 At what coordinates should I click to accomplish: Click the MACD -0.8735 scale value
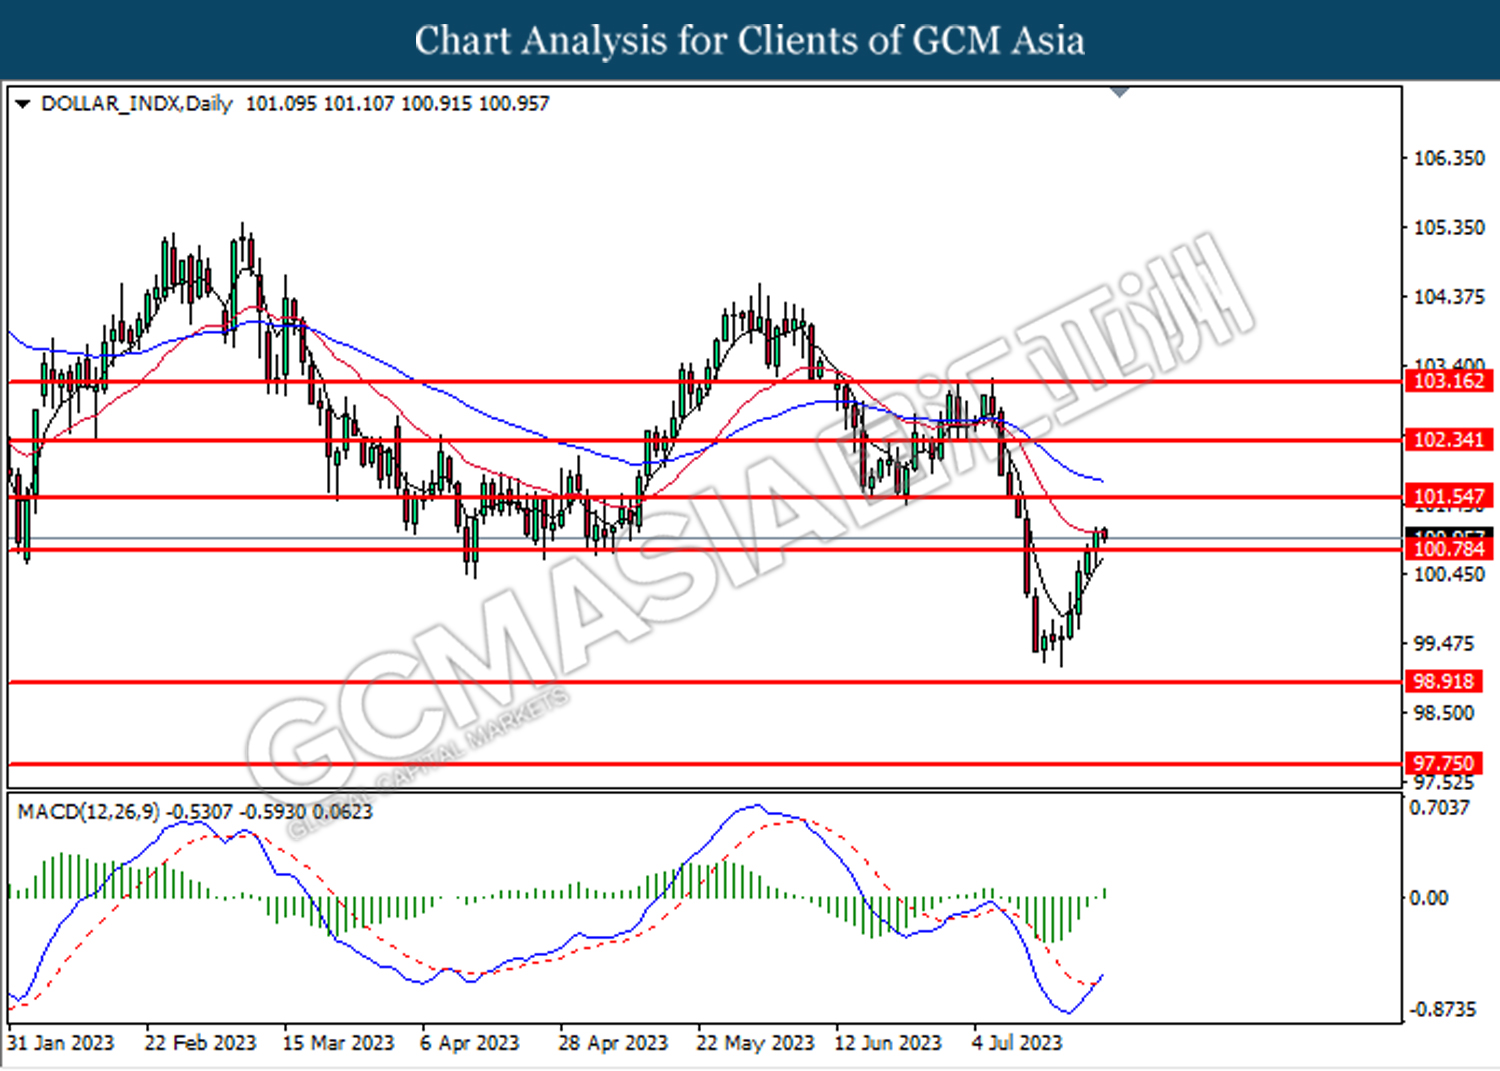[1443, 1009]
